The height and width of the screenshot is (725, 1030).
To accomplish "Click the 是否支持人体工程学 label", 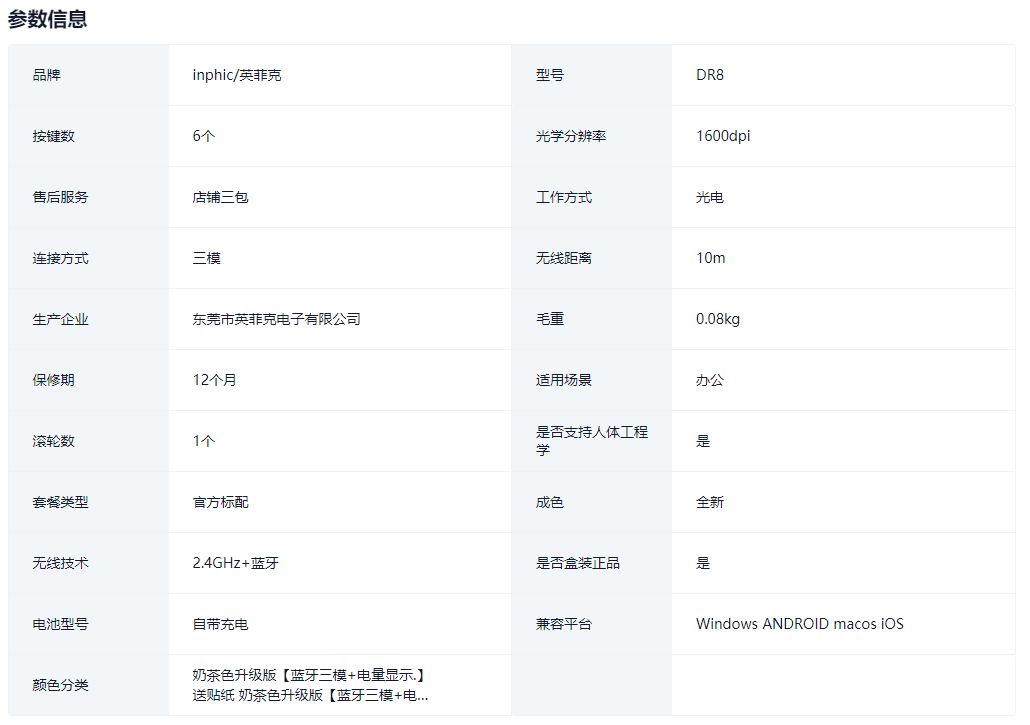I will [591, 441].
